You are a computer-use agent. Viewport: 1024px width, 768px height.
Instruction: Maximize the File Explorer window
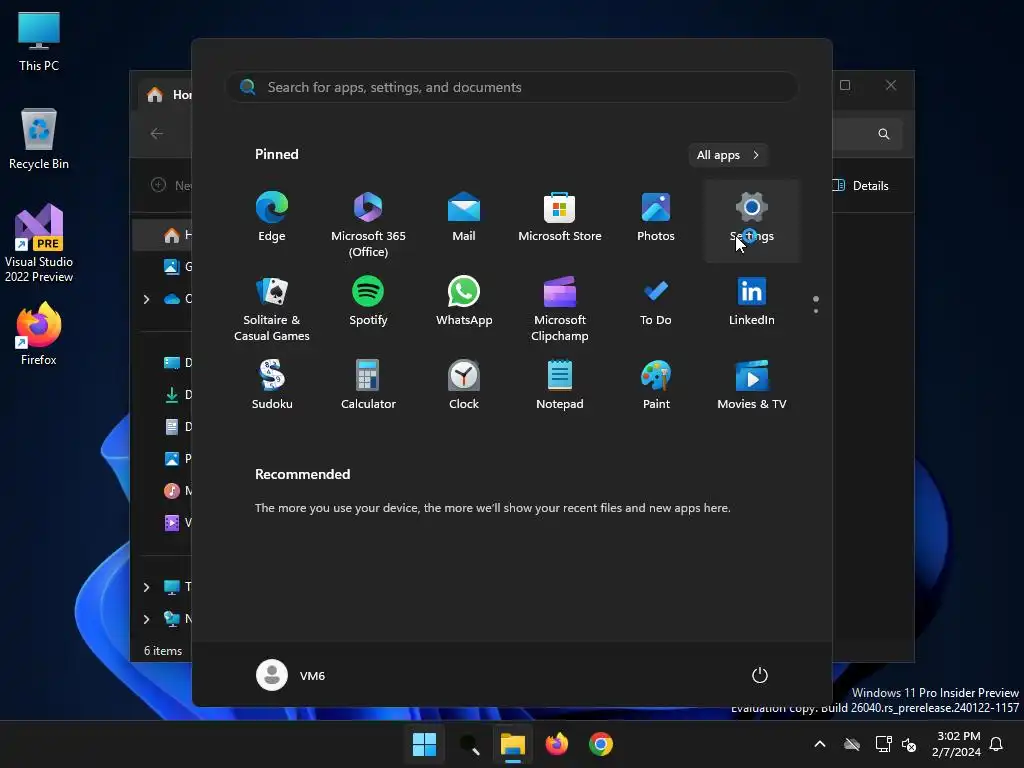click(845, 85)
